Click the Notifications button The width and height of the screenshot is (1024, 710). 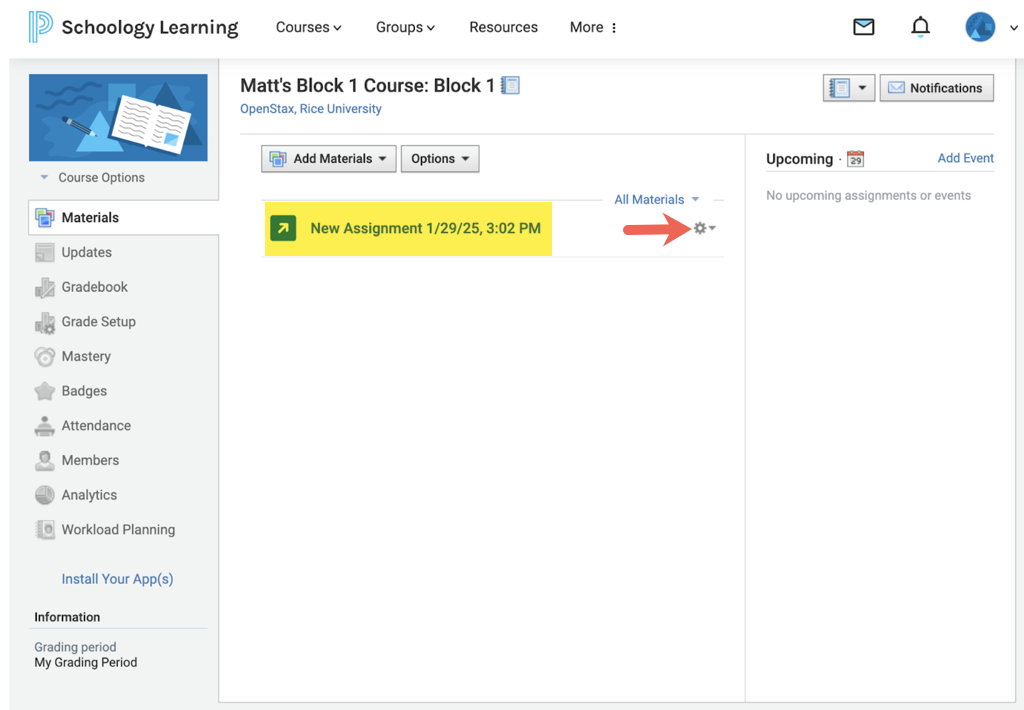(936, 88)
